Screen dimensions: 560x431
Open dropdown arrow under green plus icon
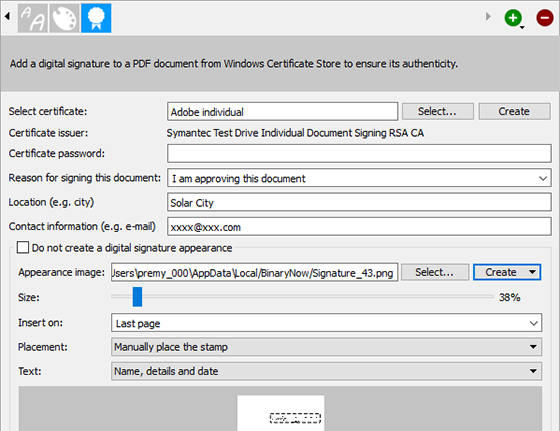coord(522,28)
